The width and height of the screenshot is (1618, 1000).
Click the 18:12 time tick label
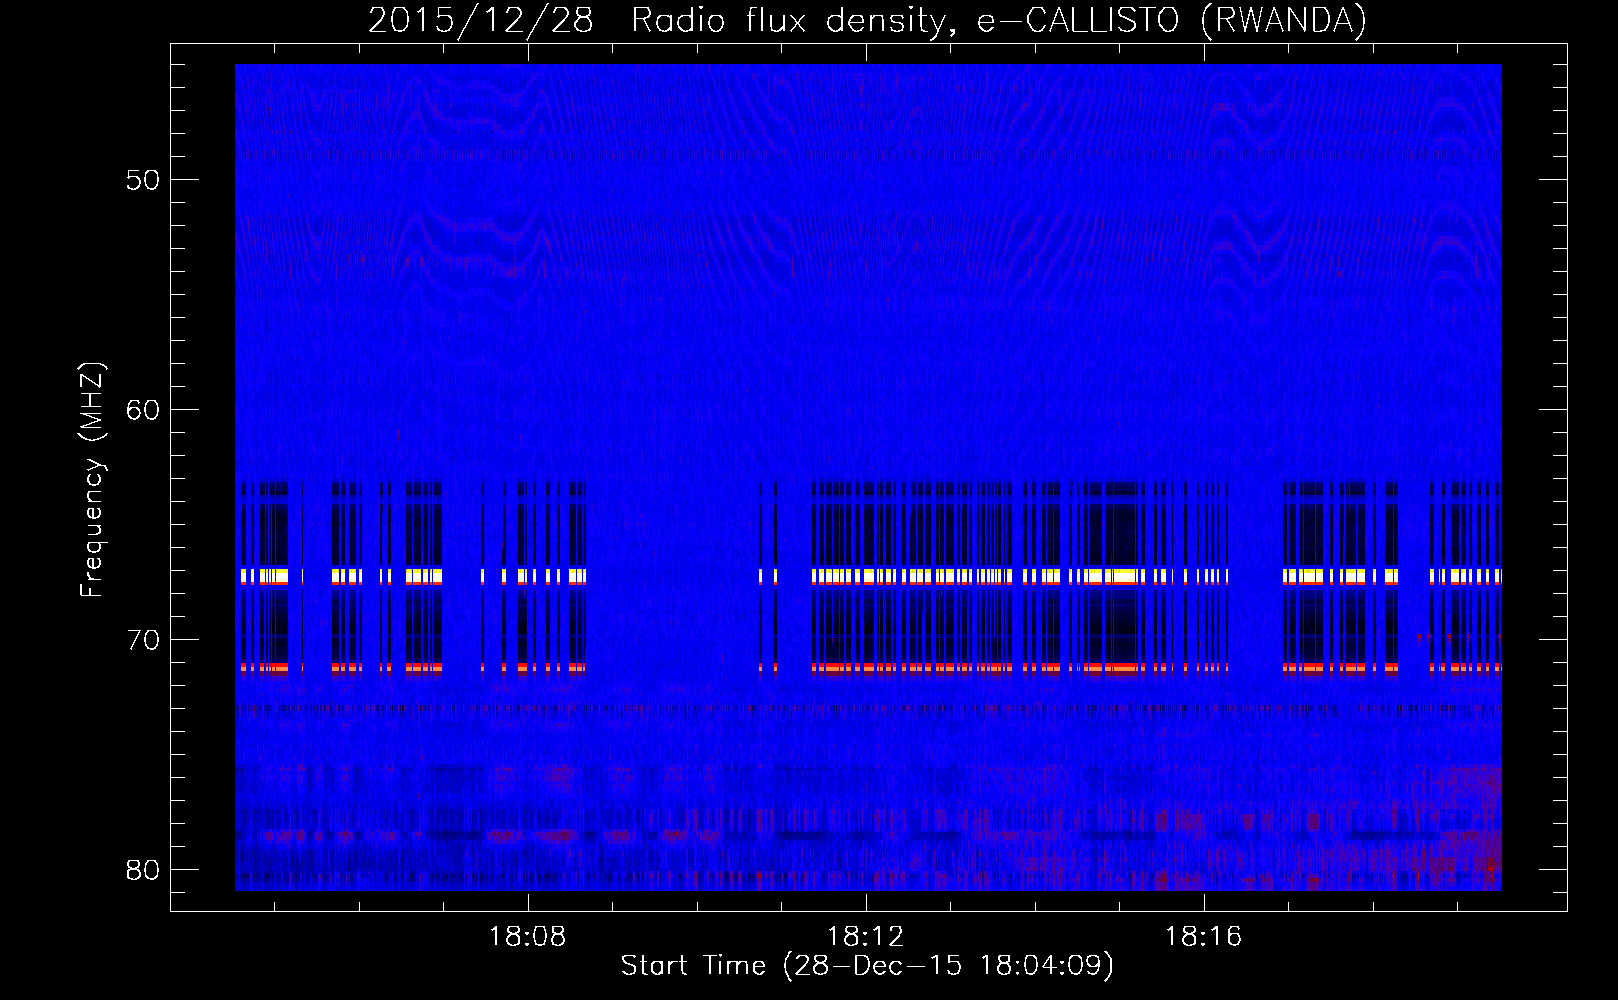(x=865, y=937)
